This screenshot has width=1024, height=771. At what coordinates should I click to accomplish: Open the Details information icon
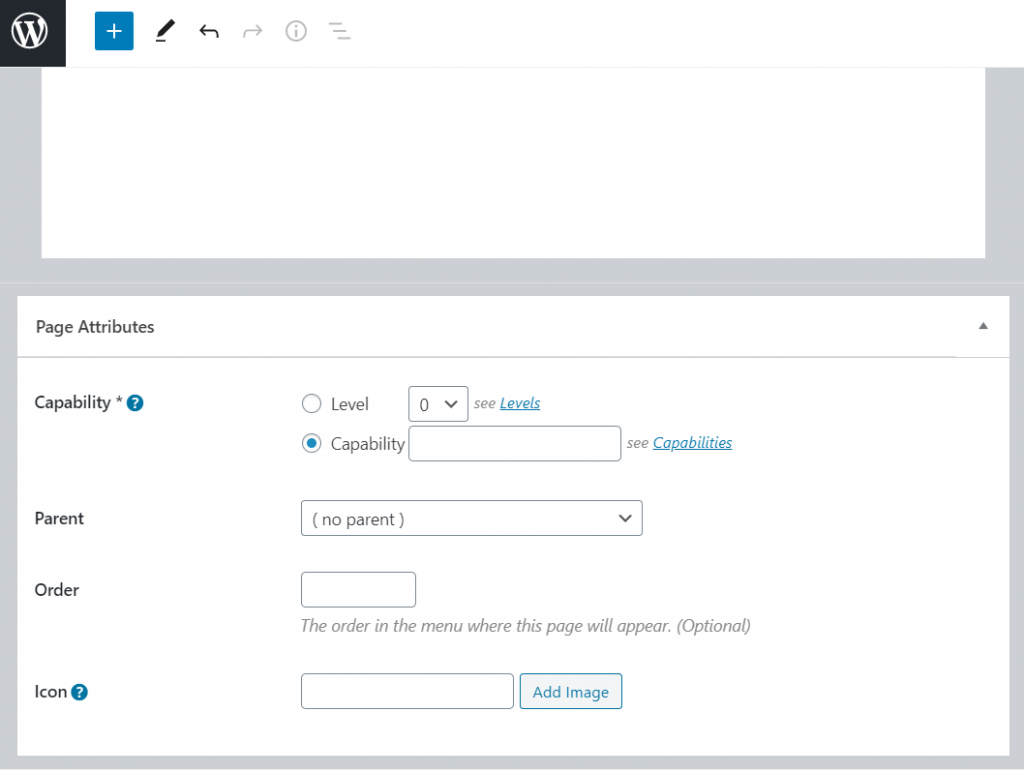pos(295,31)
